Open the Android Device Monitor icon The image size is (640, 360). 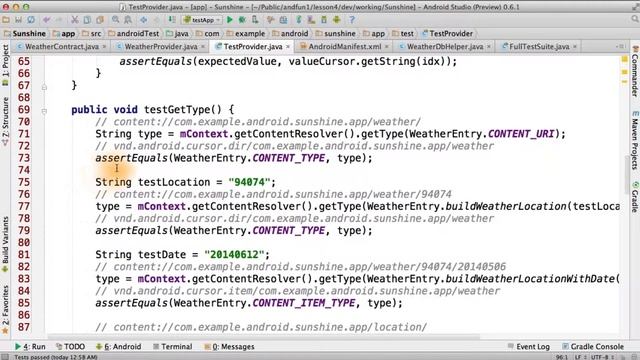pos(336,20)
